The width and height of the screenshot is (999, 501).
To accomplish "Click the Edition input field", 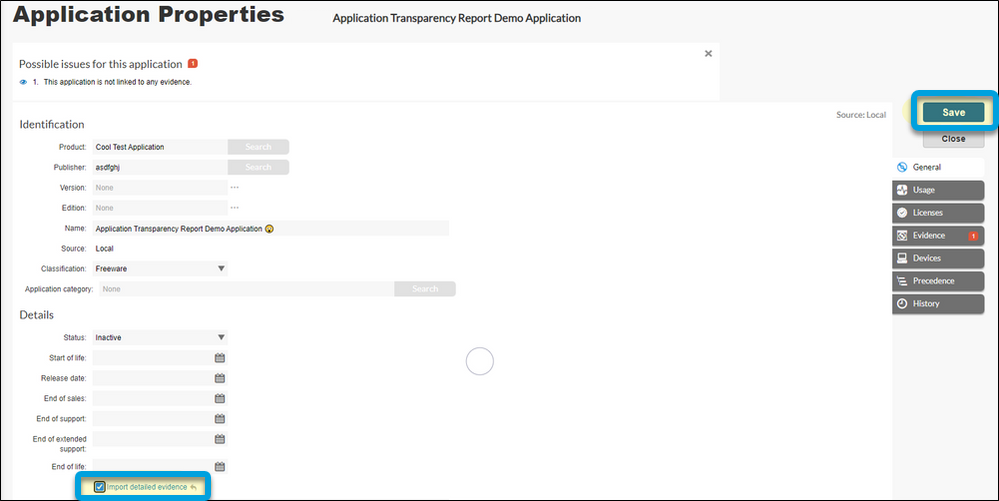I will [x=160, y=208].
